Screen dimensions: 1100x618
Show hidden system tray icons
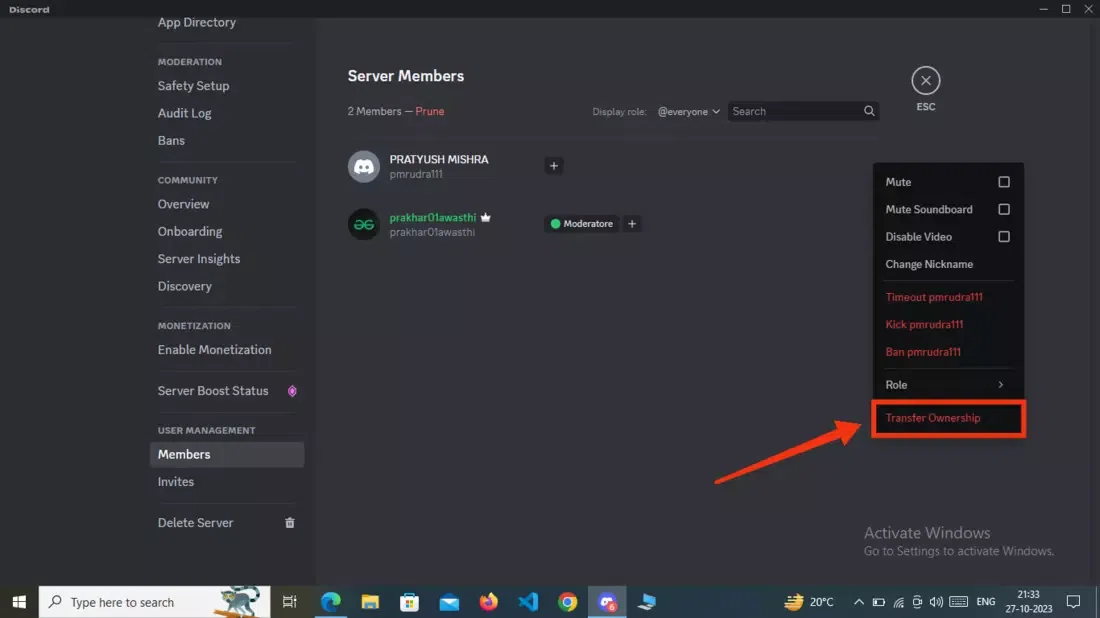859,602
